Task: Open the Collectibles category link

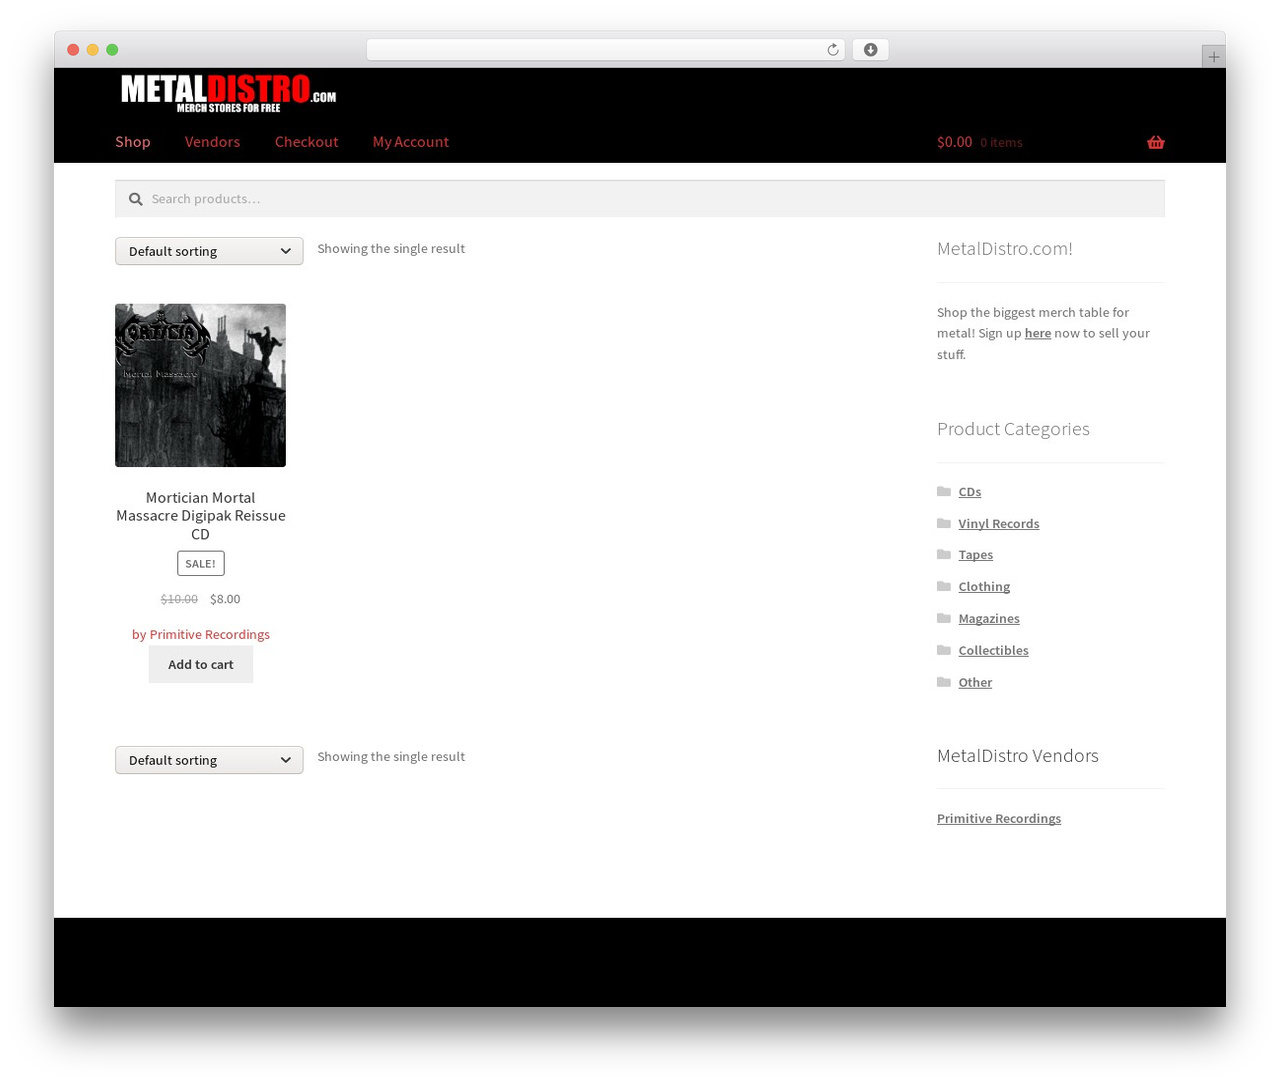Action: click(x=993, y=650)
